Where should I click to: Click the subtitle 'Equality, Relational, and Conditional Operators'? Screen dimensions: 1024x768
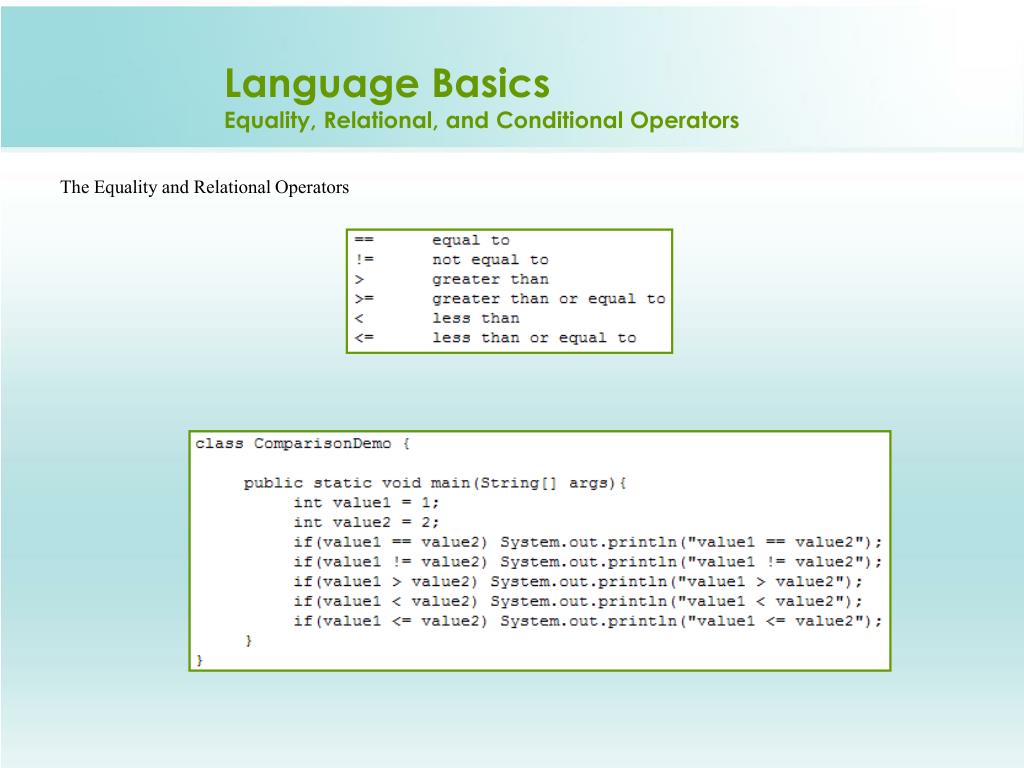[x=482, y=121]
